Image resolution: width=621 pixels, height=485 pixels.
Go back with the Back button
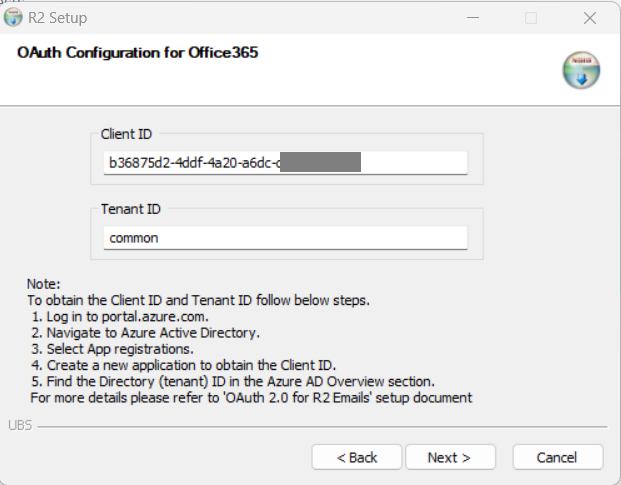click(x=356, y=457)
